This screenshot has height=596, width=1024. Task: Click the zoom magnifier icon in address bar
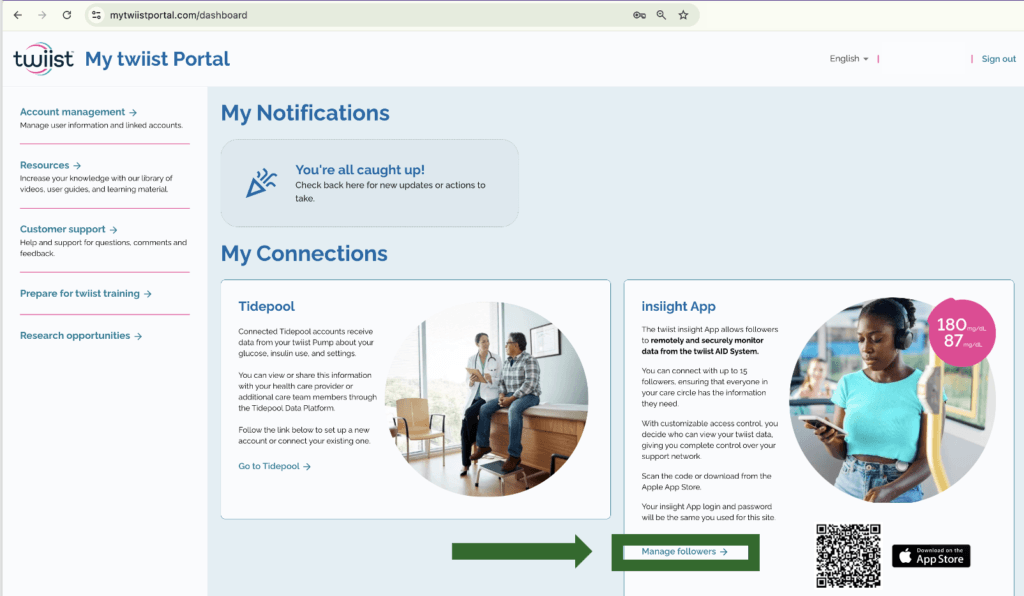coord(661,15)
